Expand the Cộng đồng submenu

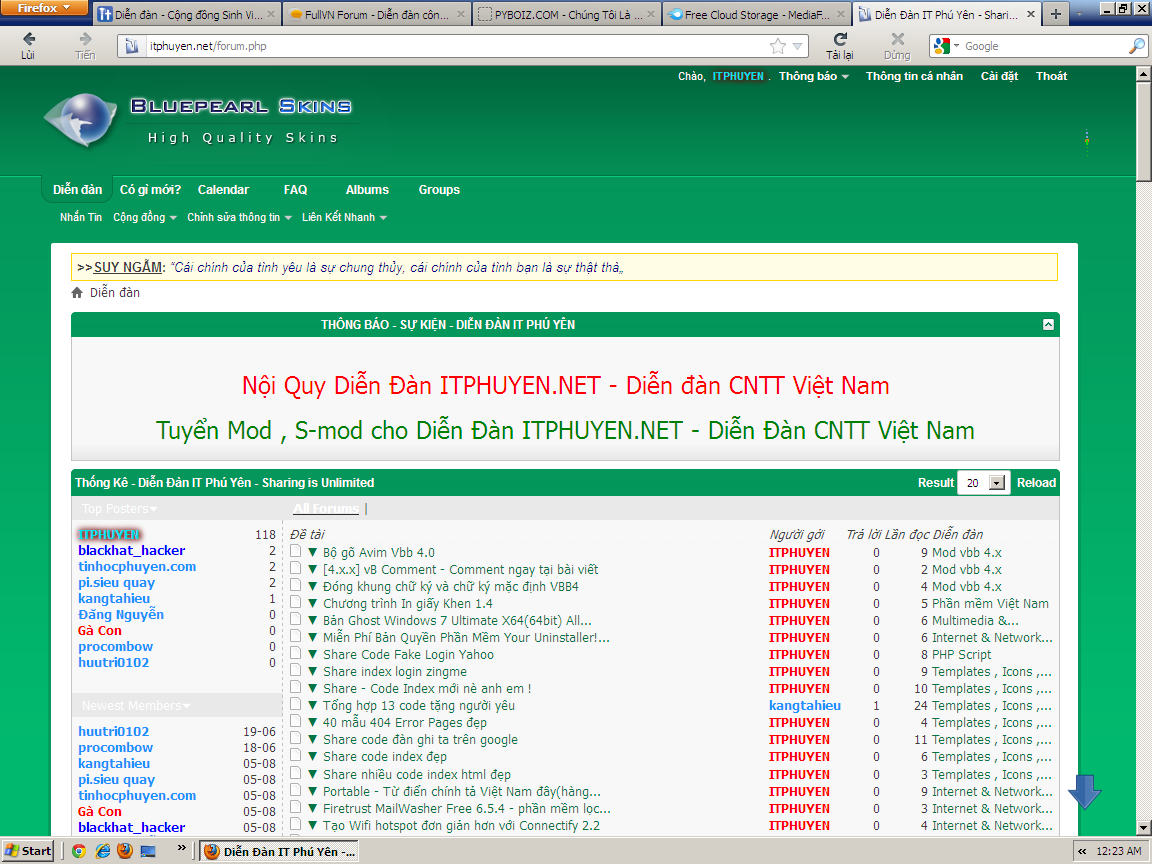(145, 217)
